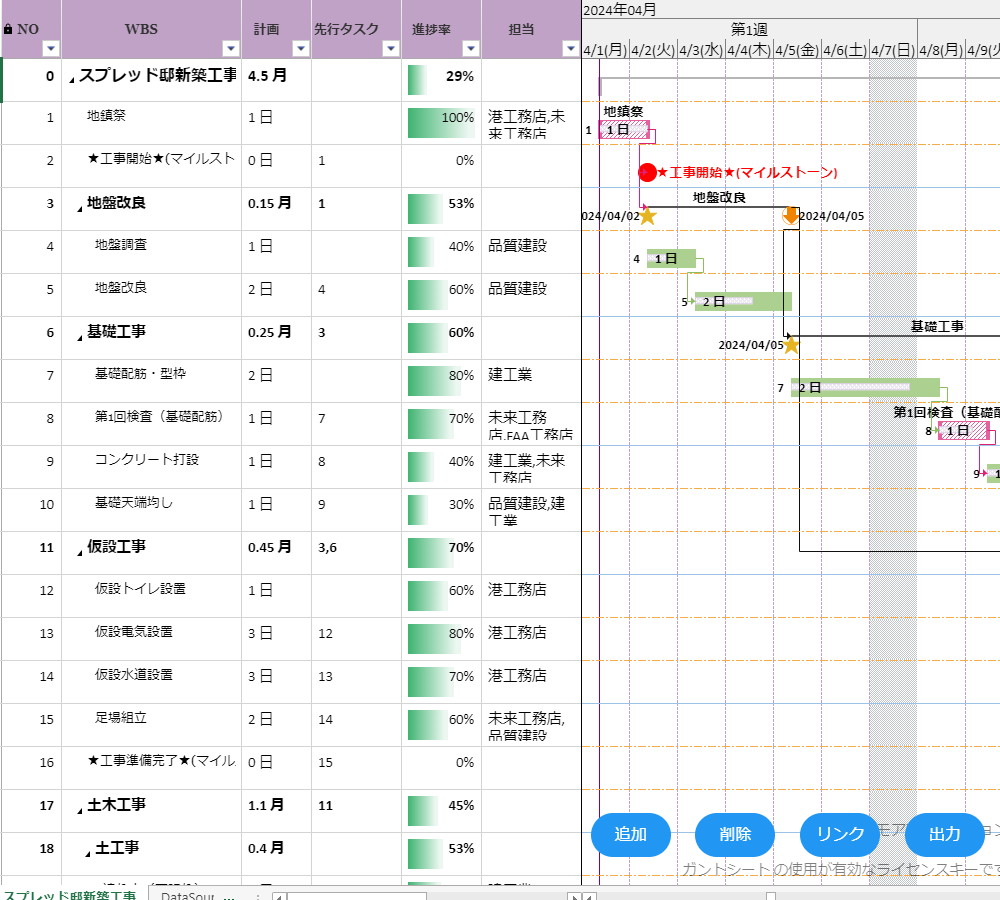
Task: Click the 4/7(日) date header
Action: tap(893, 50)
